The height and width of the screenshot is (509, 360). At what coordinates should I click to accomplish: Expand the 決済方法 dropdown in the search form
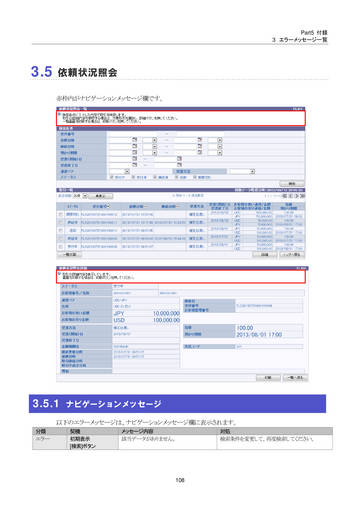(x=252, y=171)
